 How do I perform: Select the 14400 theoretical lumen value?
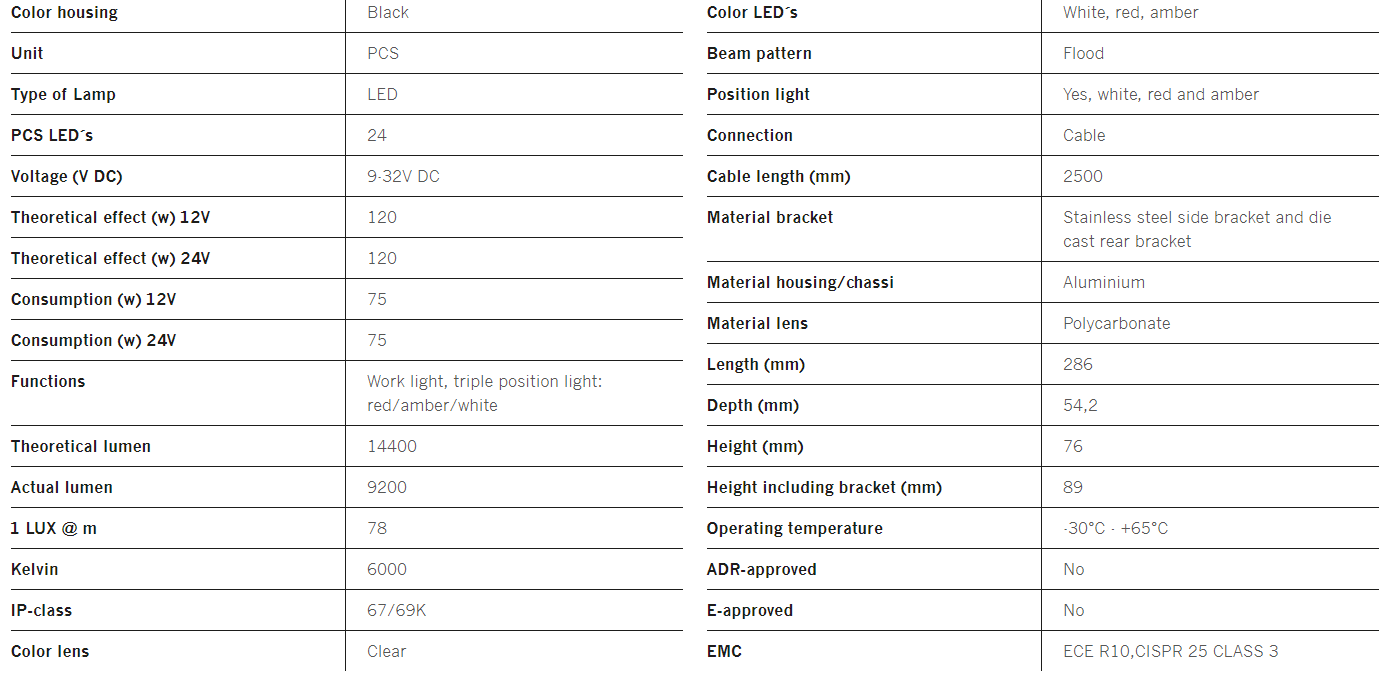click(x=392, y=446)
